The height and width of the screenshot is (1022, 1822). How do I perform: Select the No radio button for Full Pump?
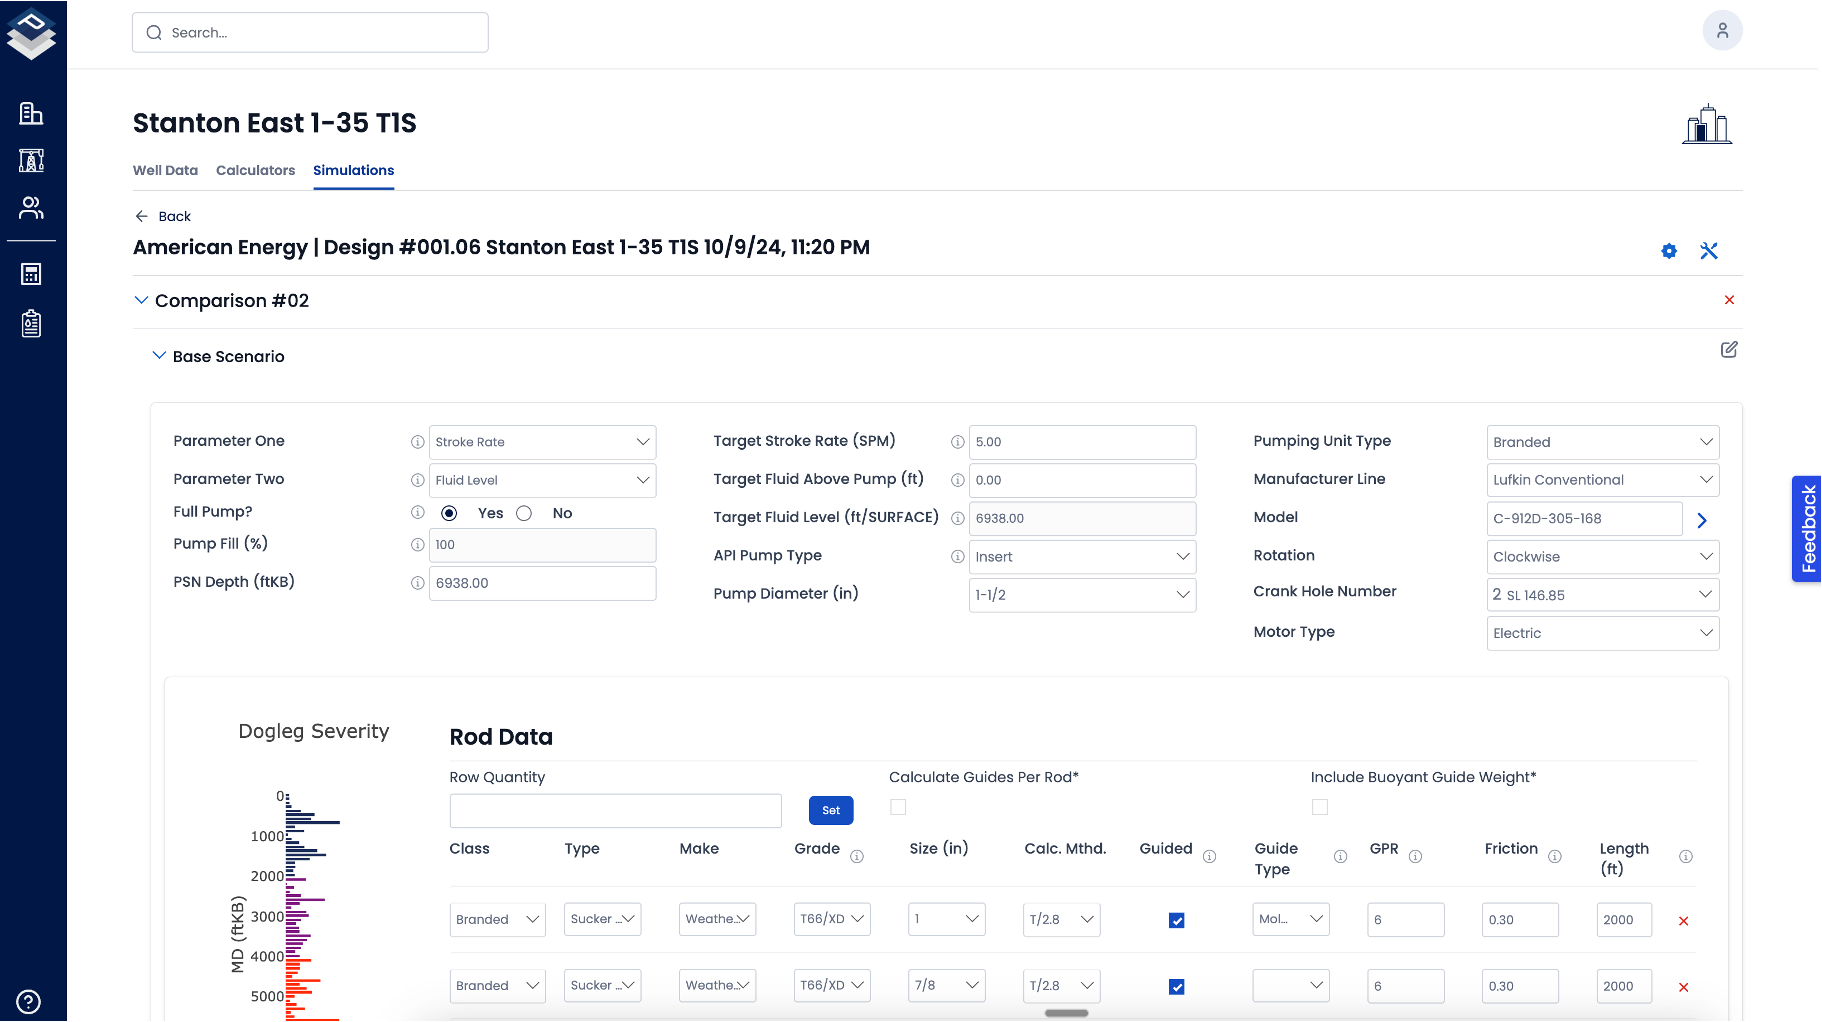(524, 513)
